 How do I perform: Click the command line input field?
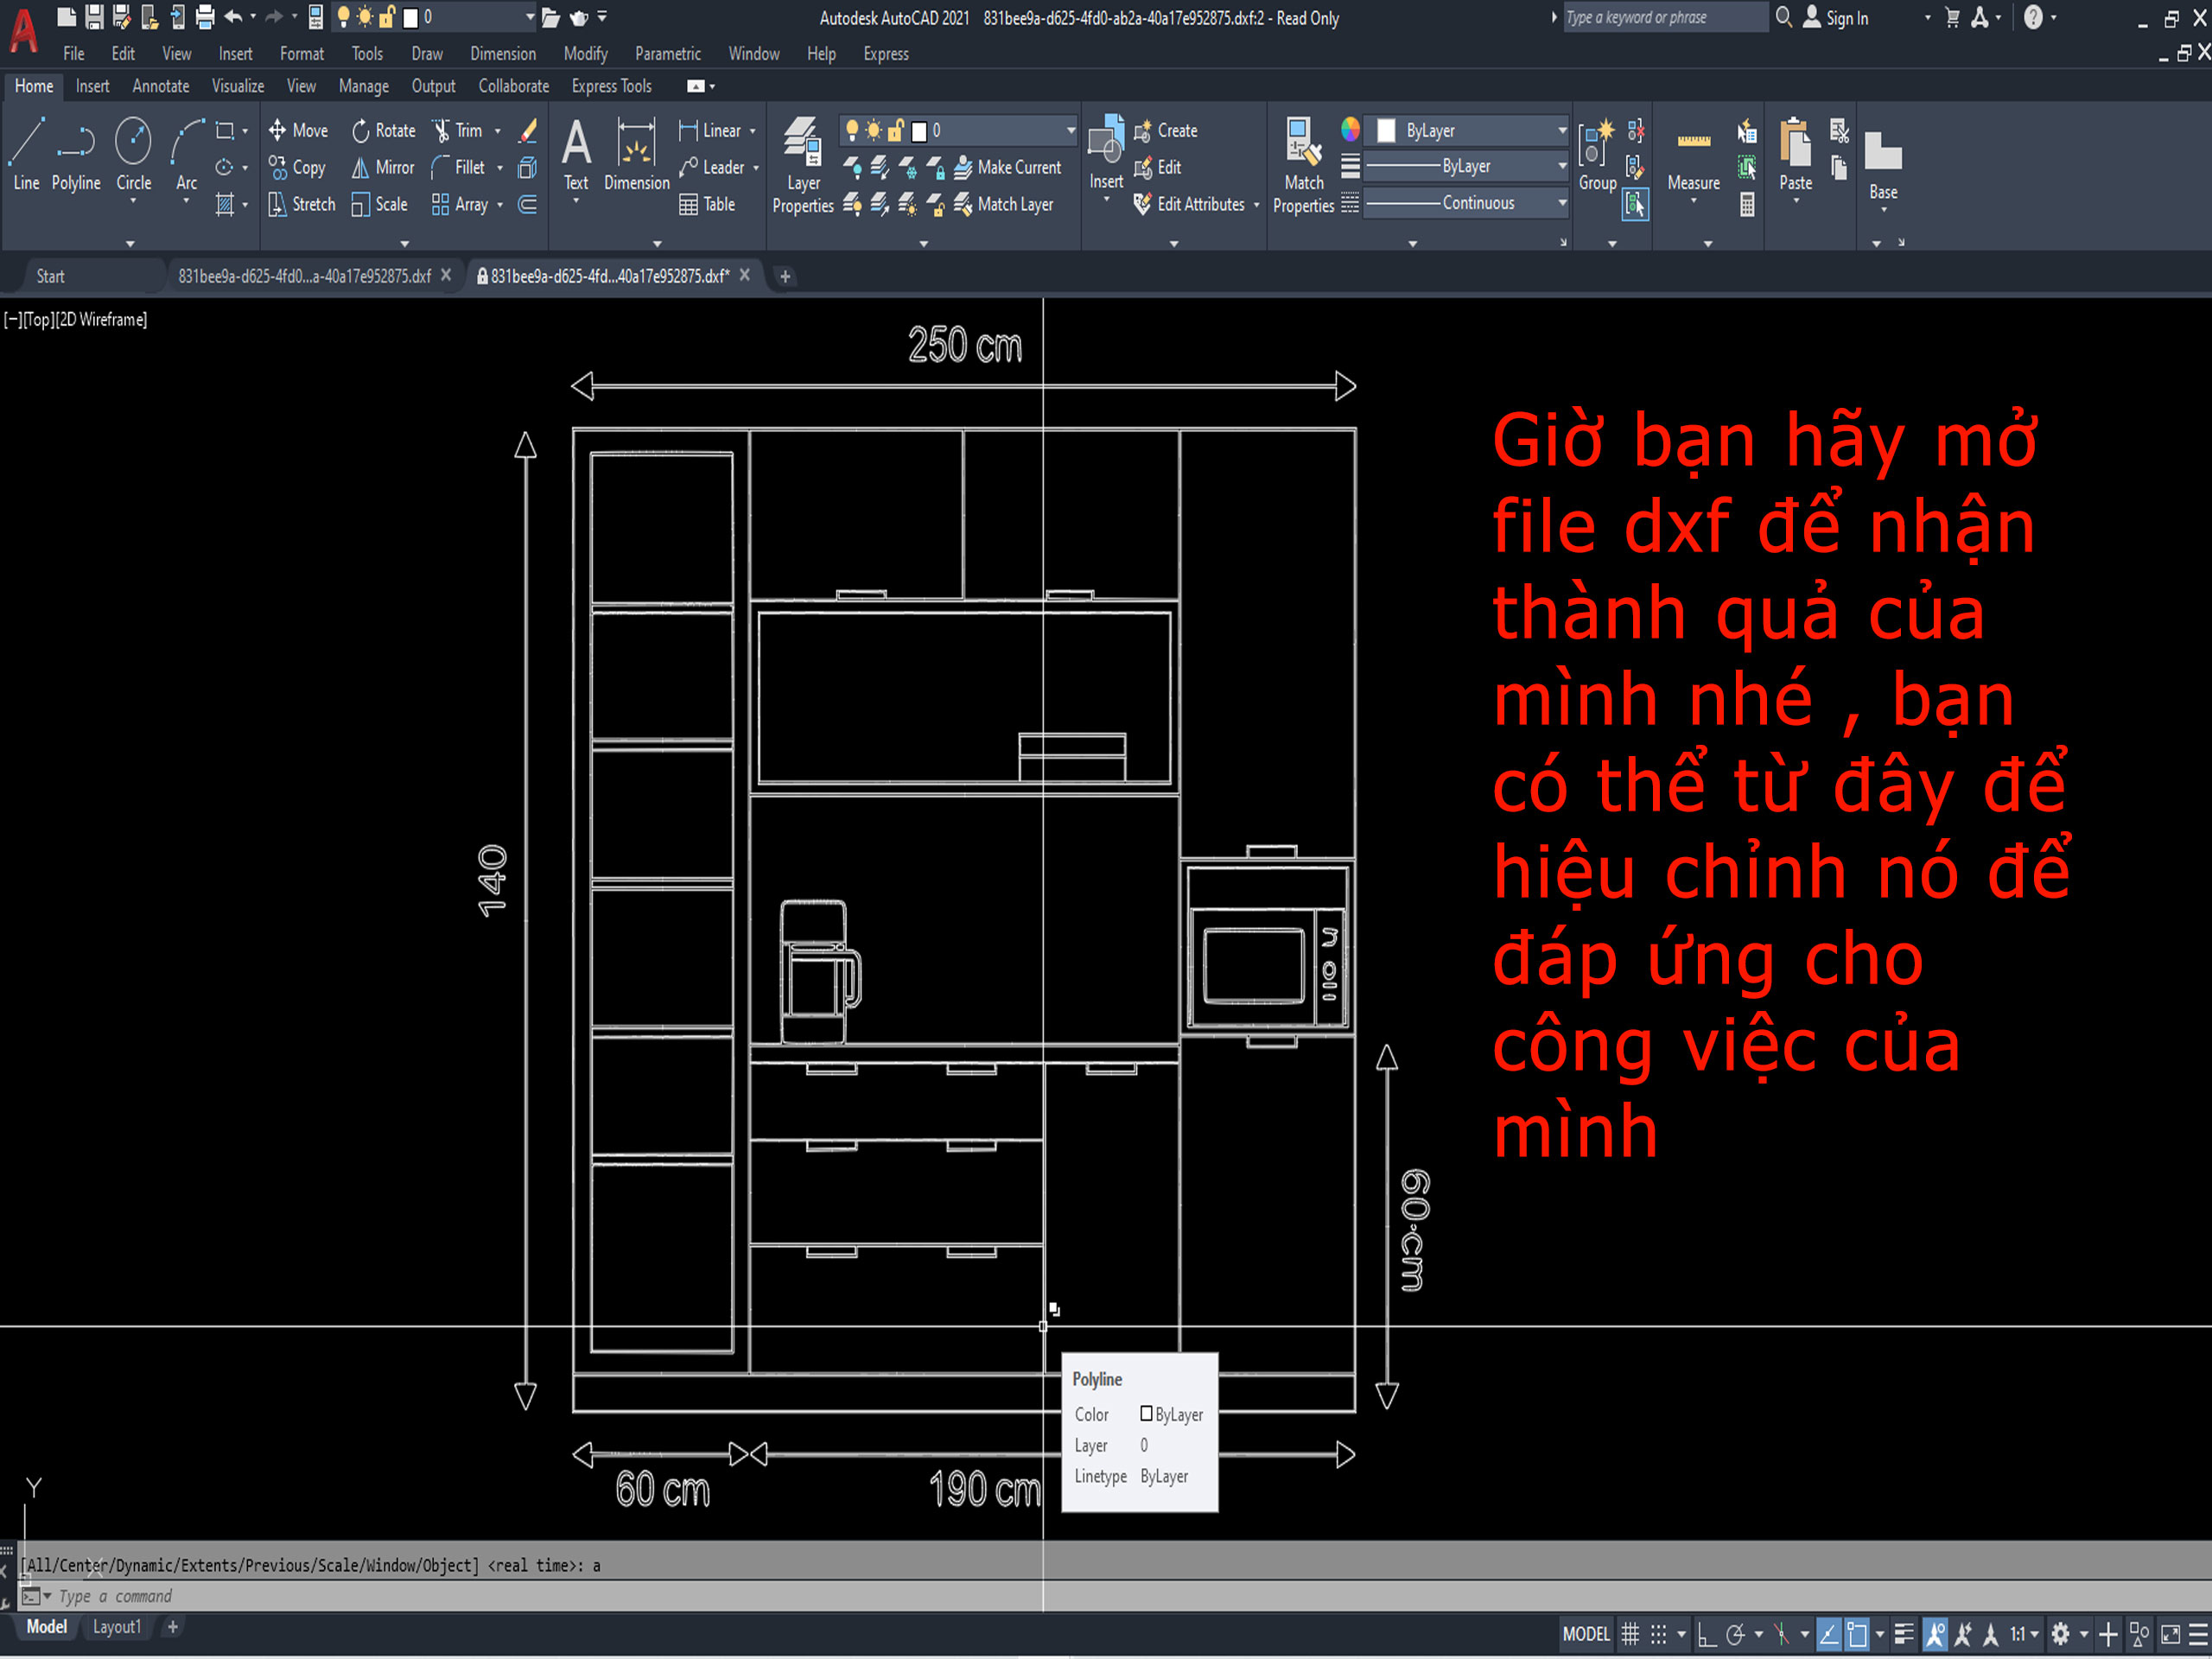600,1596
